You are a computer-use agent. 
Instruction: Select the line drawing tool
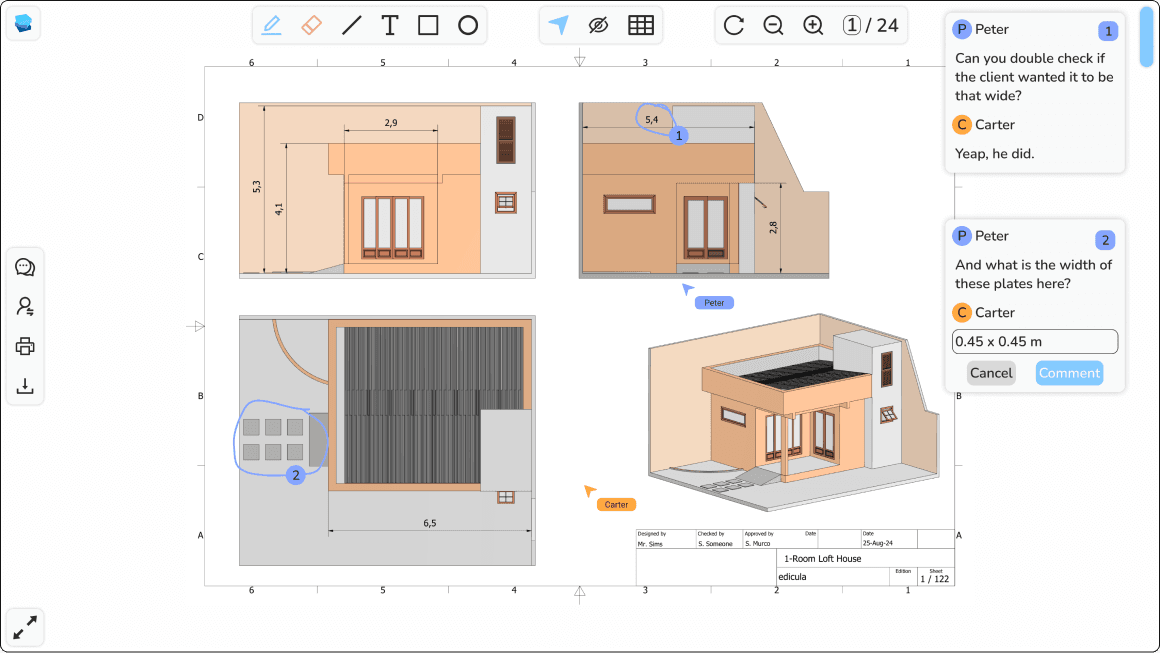351,25
